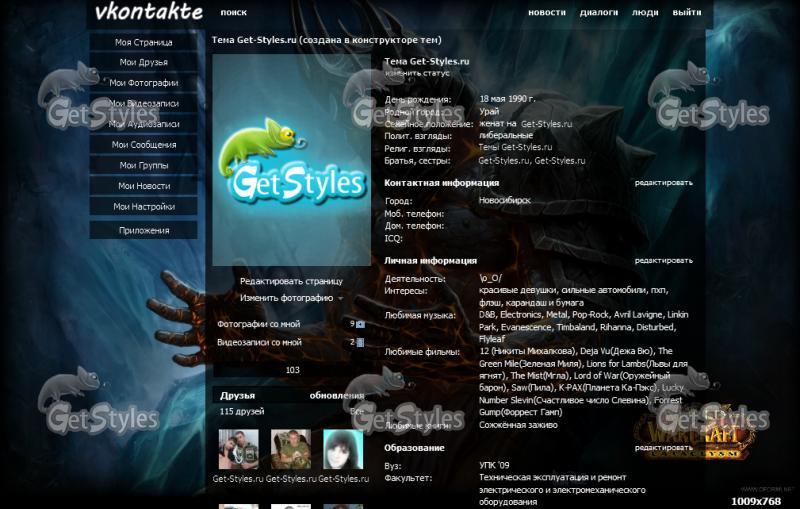800x509 pixels.
Task: Open Видеозаписи со мной
Action: tap(259, 342)
